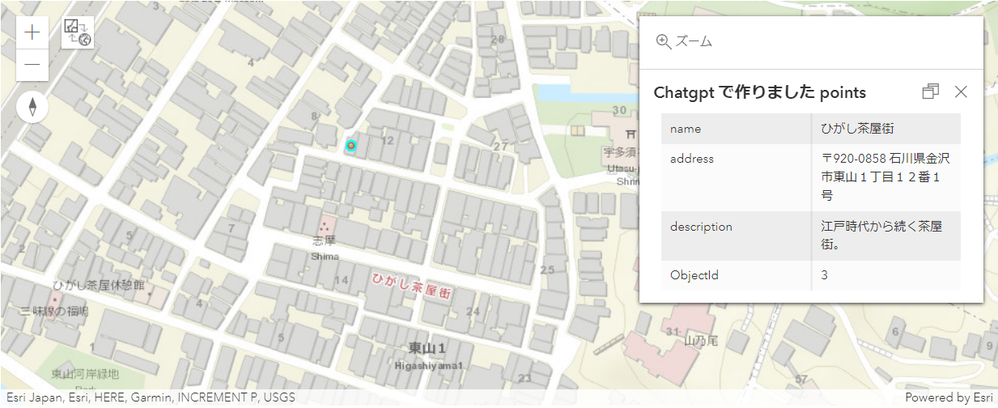Click the ズーム zoom-to action

[x=684, y=42]
